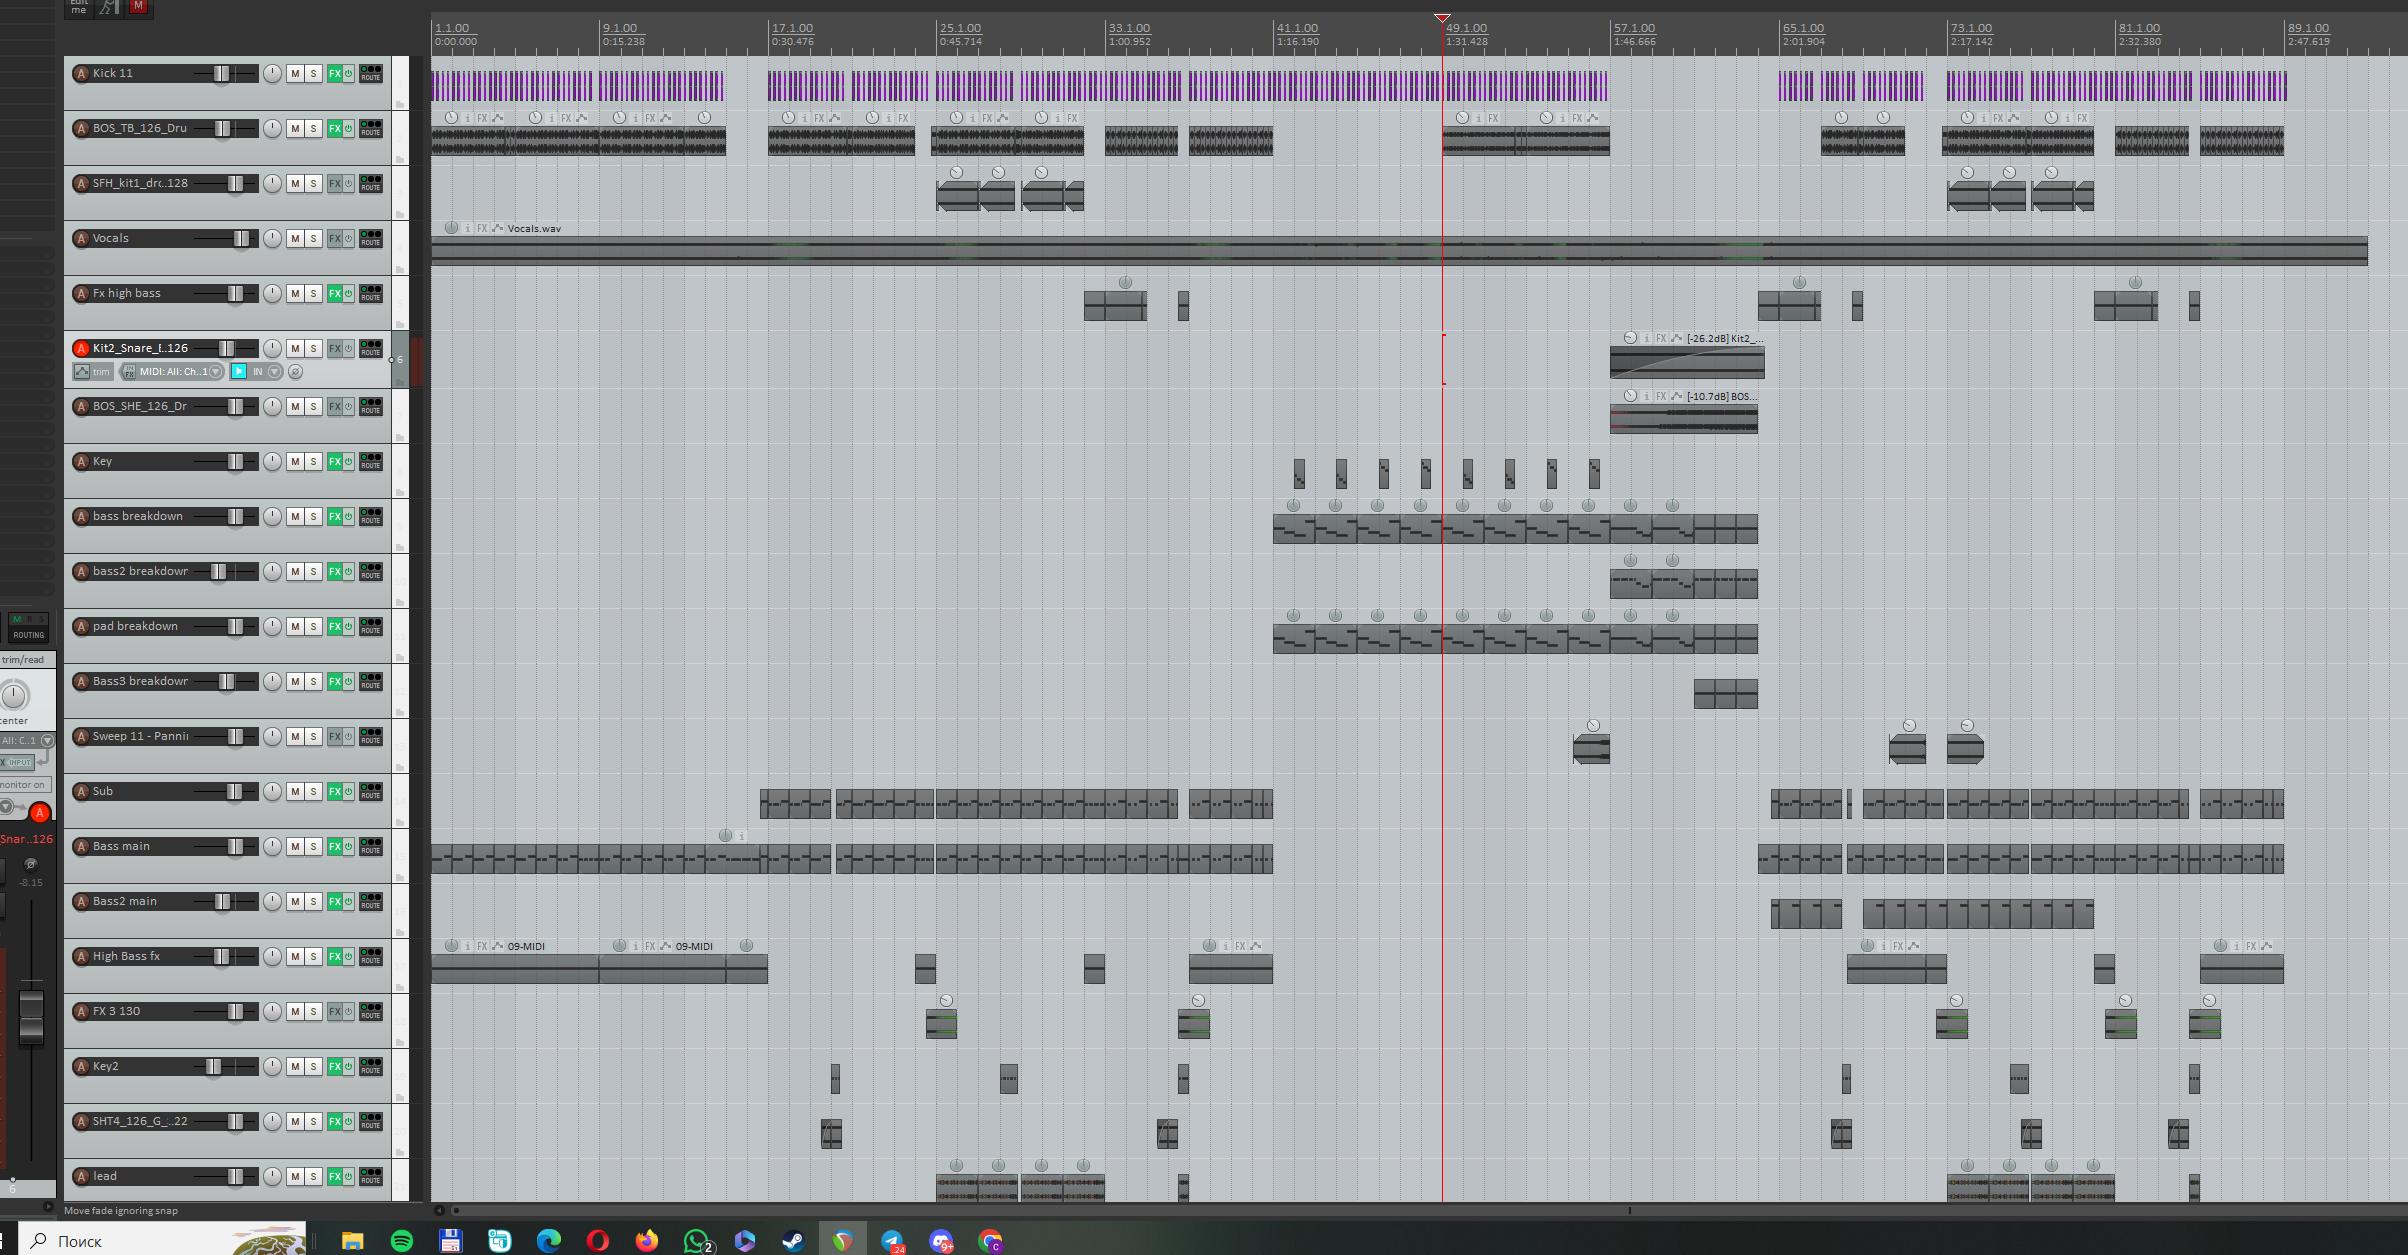2408x1255 pixels.
Task: Click the monitor on button in mixer
Action: tap(24, 785)
